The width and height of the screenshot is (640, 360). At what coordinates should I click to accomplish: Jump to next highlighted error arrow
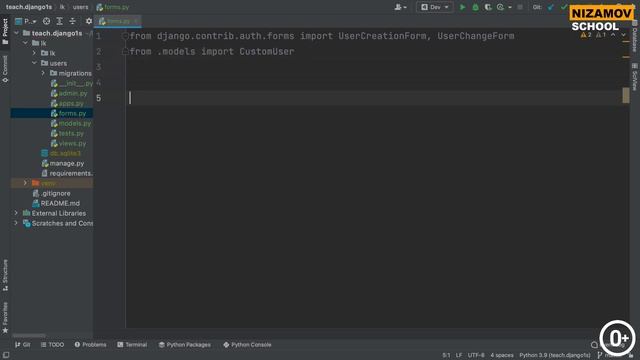pyautogui.click(x=623, y=35)
